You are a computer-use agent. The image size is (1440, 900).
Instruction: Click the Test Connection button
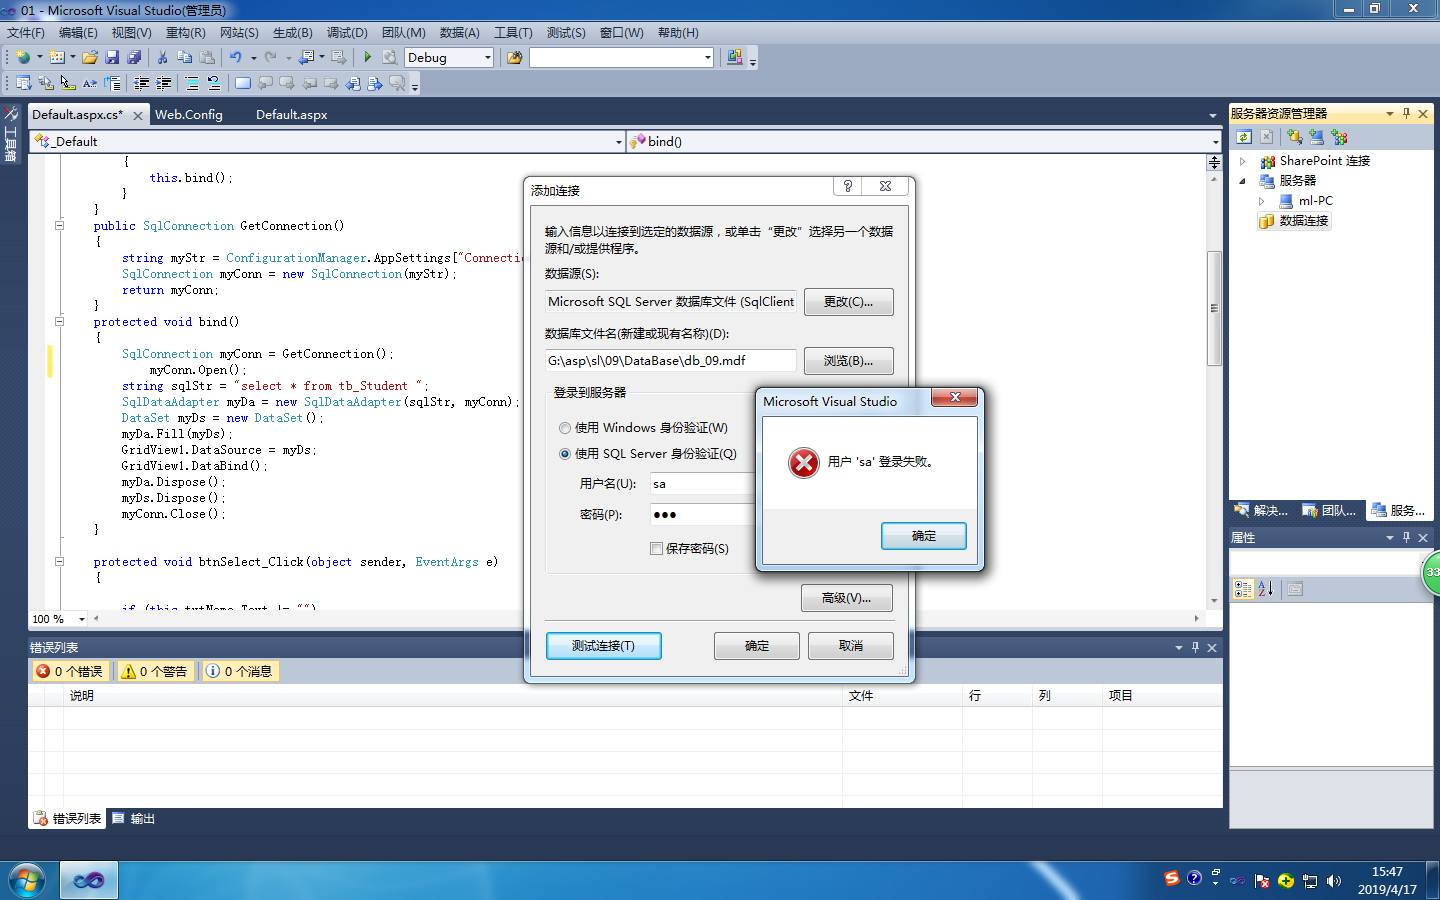604,646
